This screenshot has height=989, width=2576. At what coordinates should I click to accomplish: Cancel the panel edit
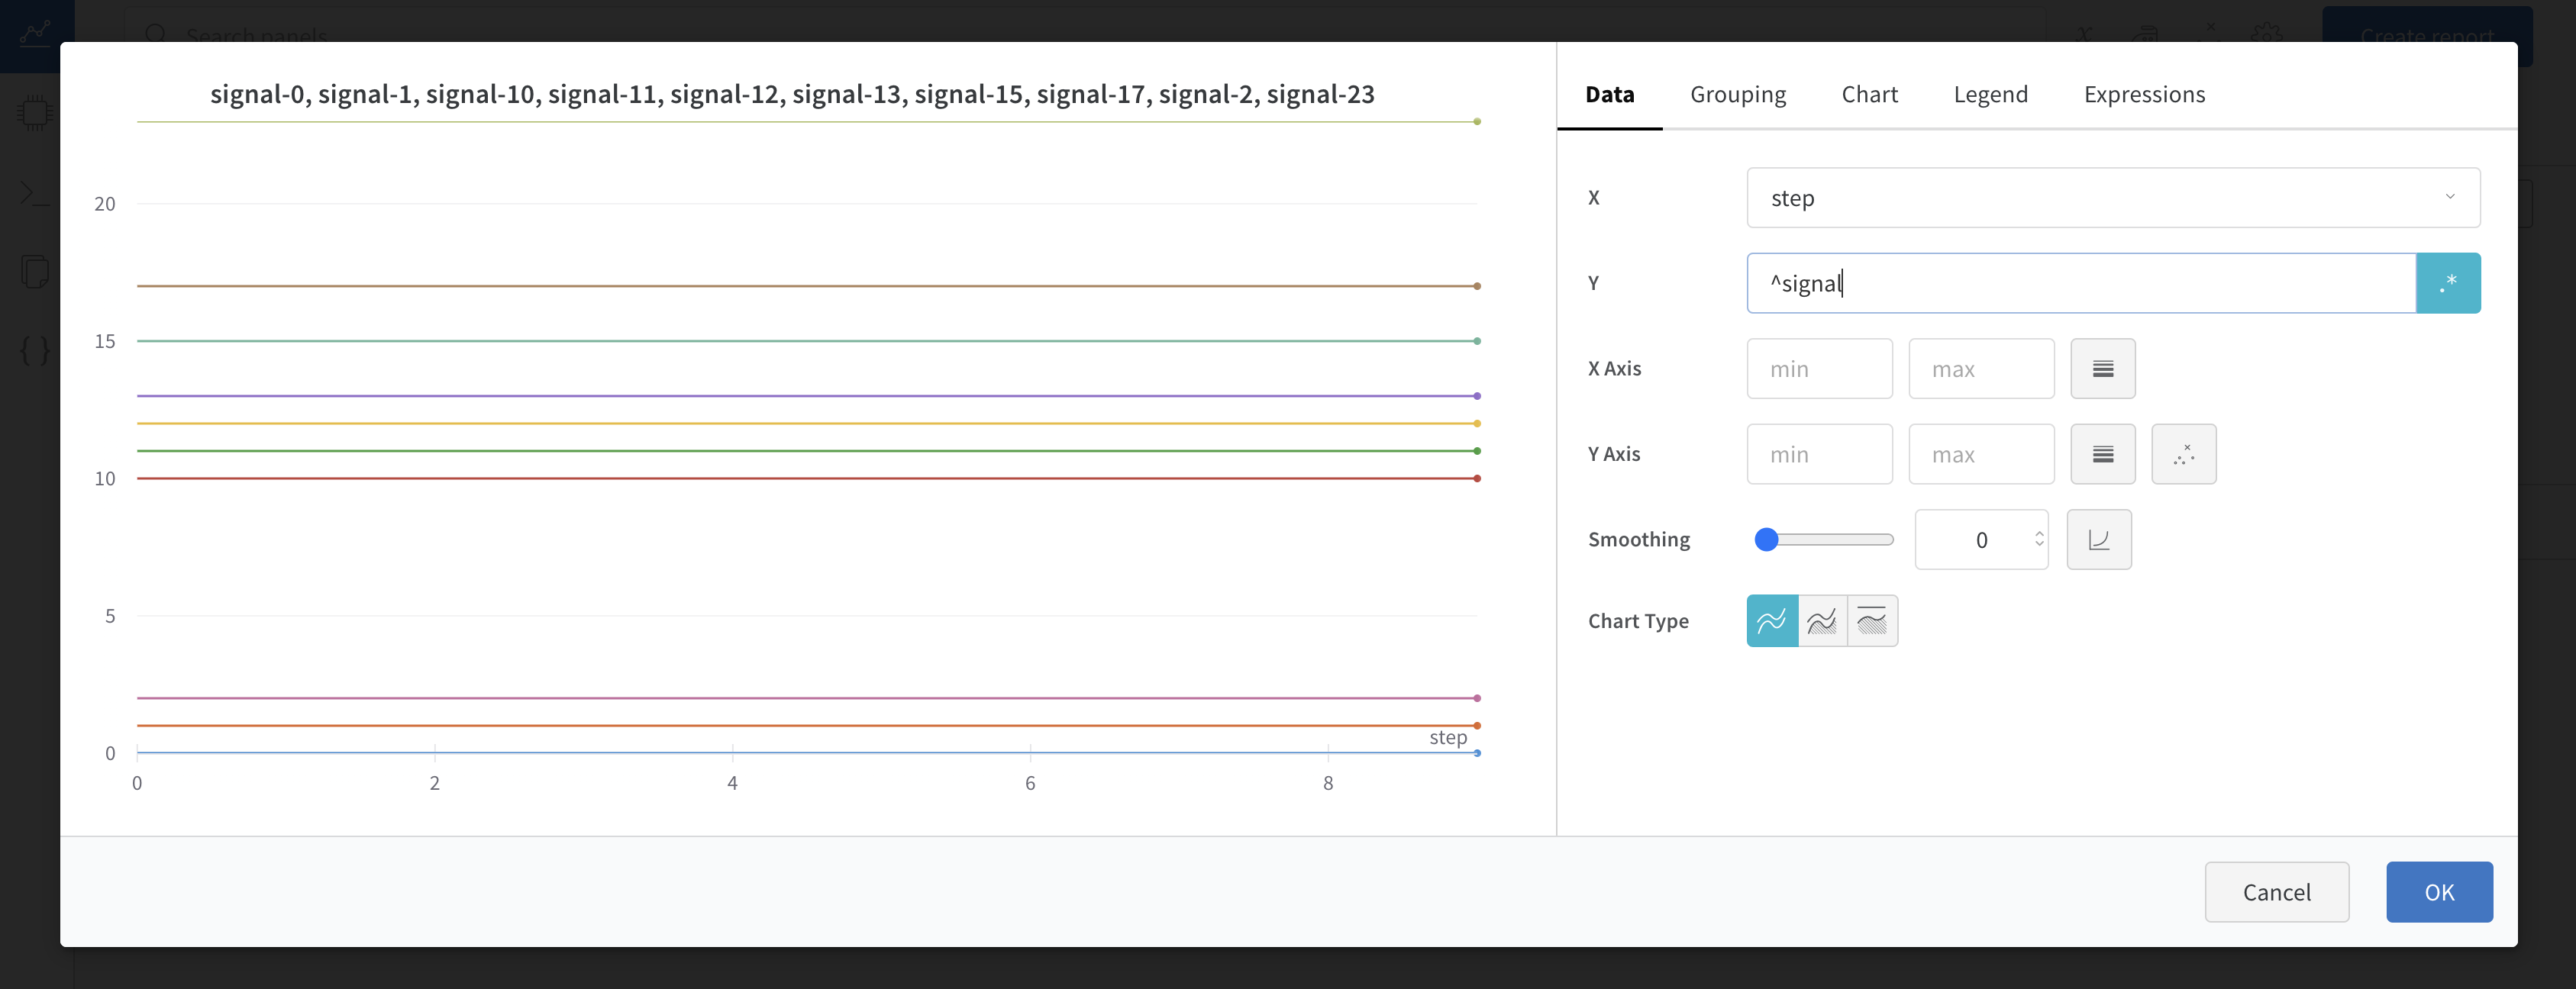2276,891
